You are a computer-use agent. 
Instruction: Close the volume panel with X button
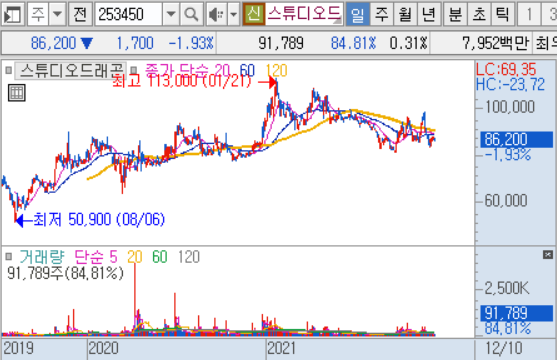coord(548,254)
